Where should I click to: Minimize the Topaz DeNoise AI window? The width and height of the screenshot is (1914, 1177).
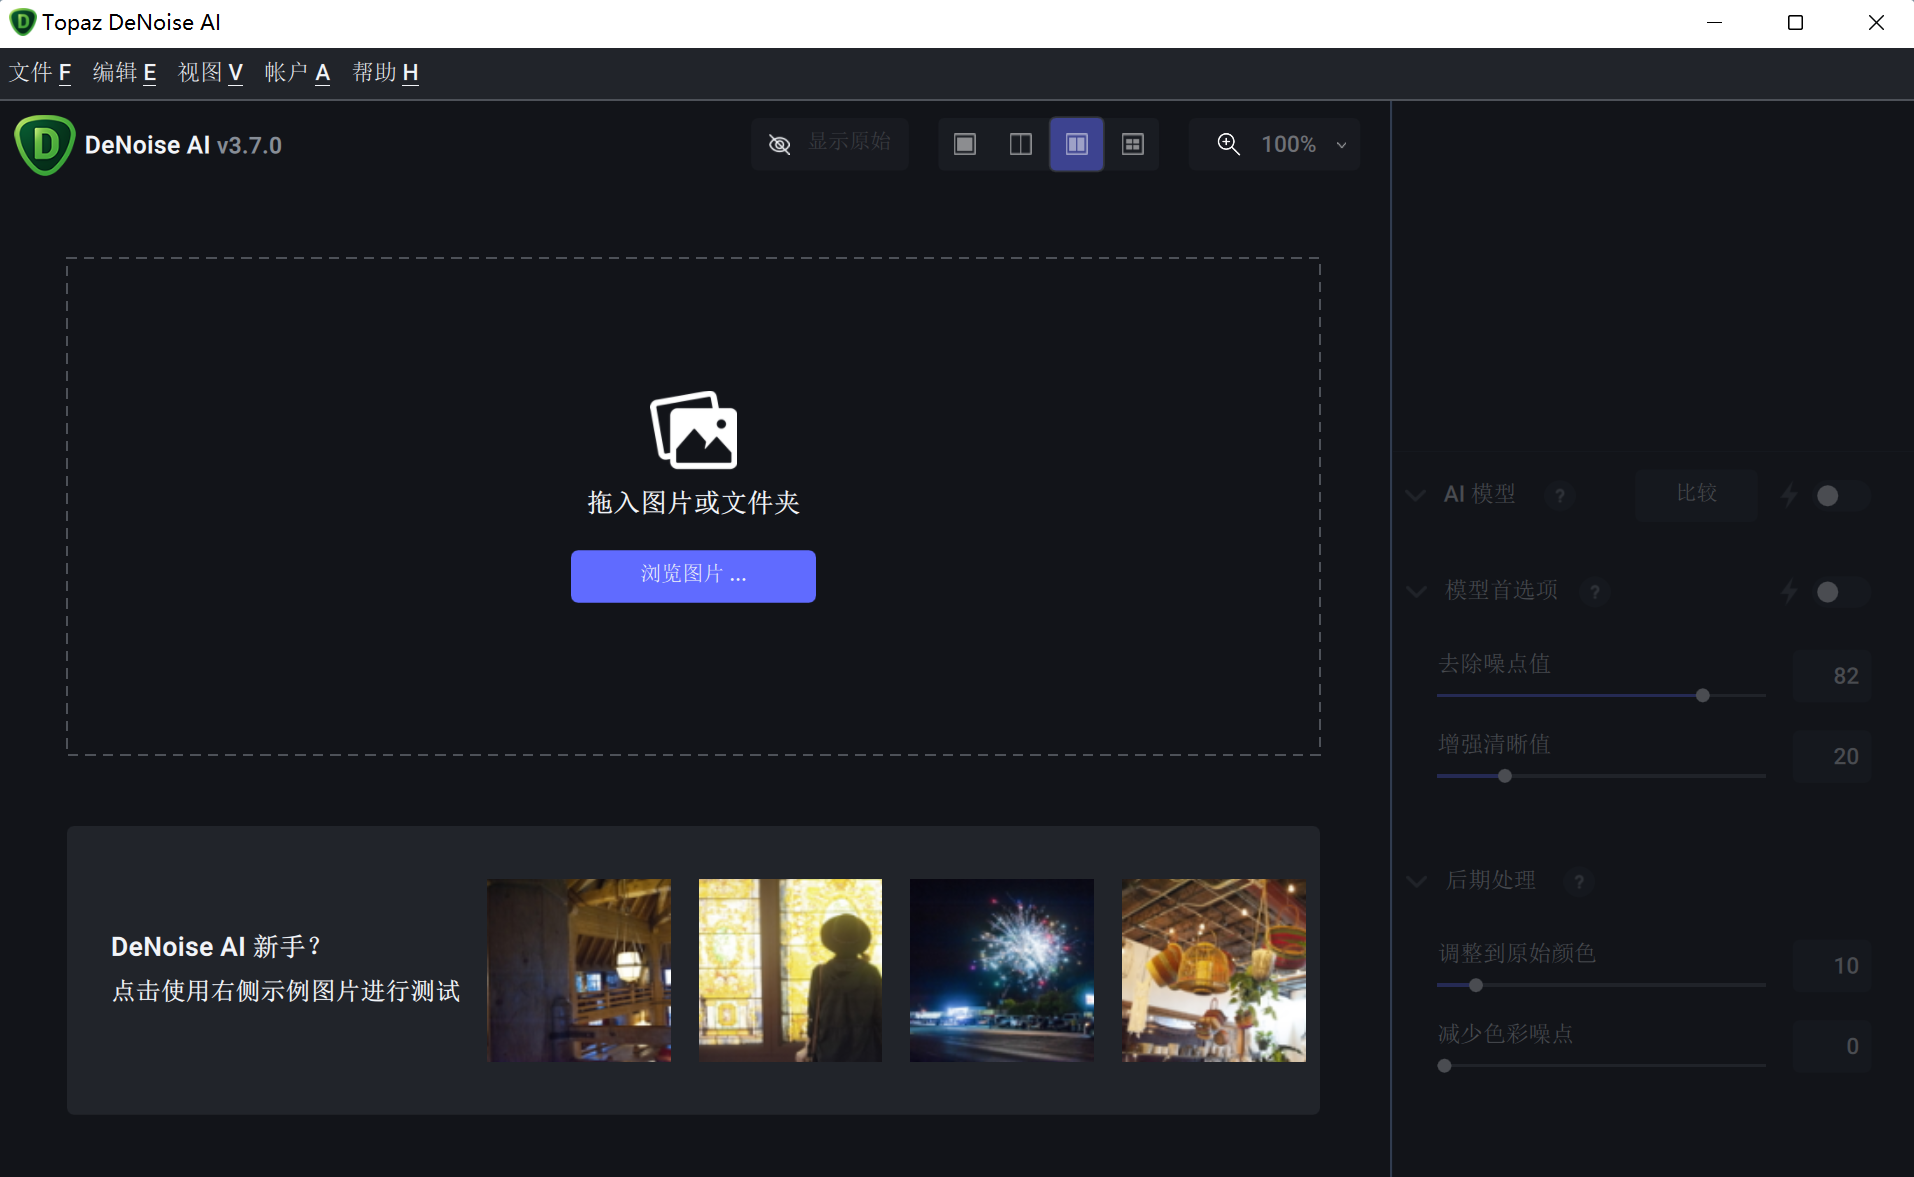pos(1714,23)
